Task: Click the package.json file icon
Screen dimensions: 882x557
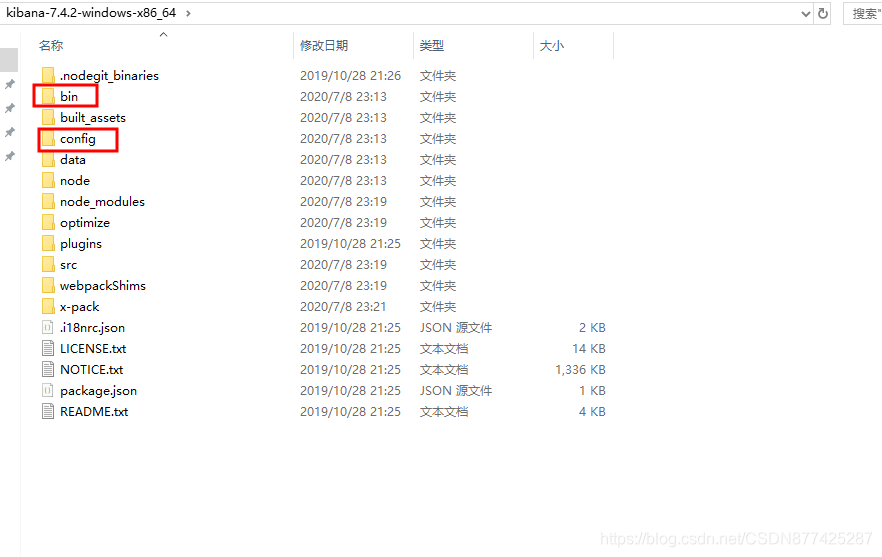Action: (48, 390)
